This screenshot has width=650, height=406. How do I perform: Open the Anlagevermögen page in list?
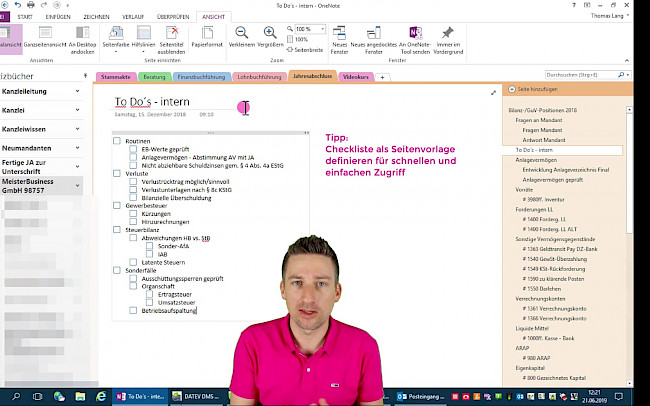(x=538, y=158)
